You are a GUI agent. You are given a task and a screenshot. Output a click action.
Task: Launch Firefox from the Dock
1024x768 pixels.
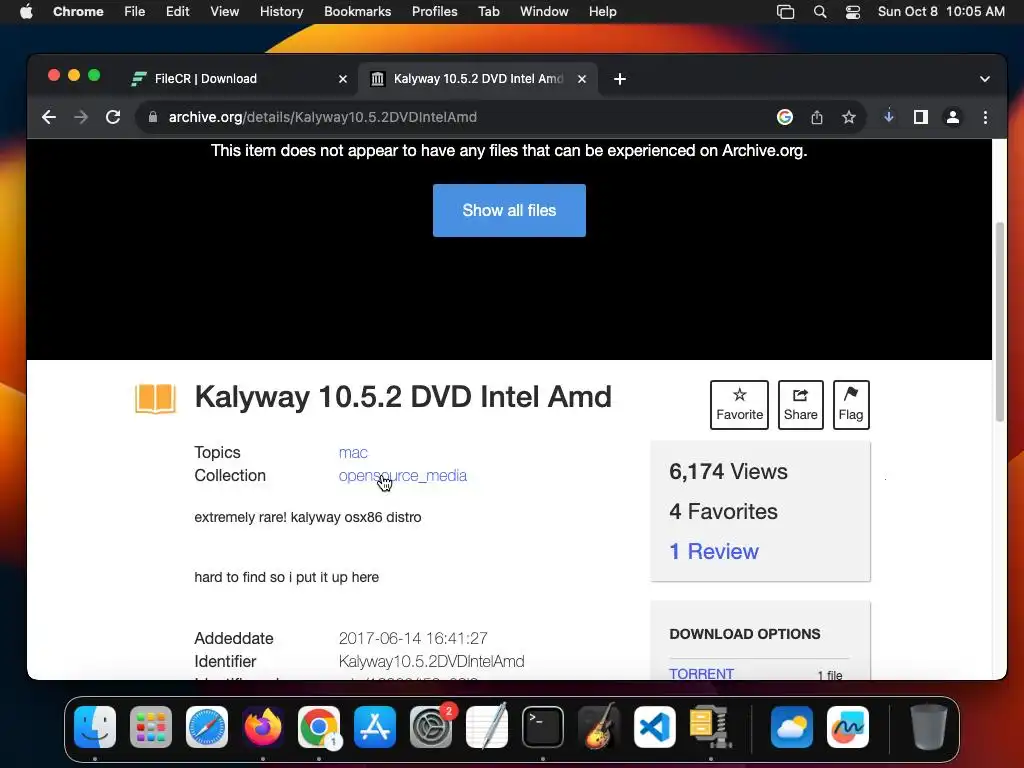click(x=263, y=727)
